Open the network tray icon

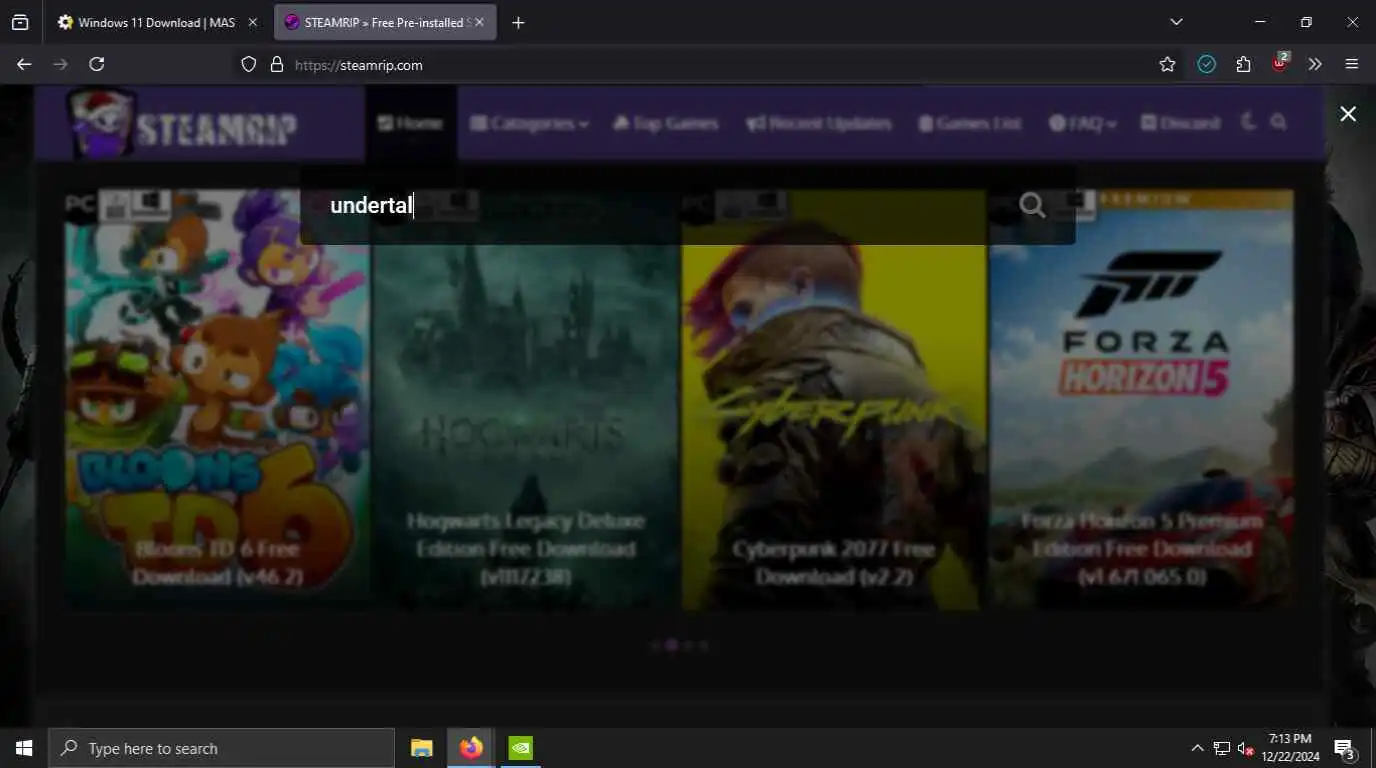pos(1222,748)
